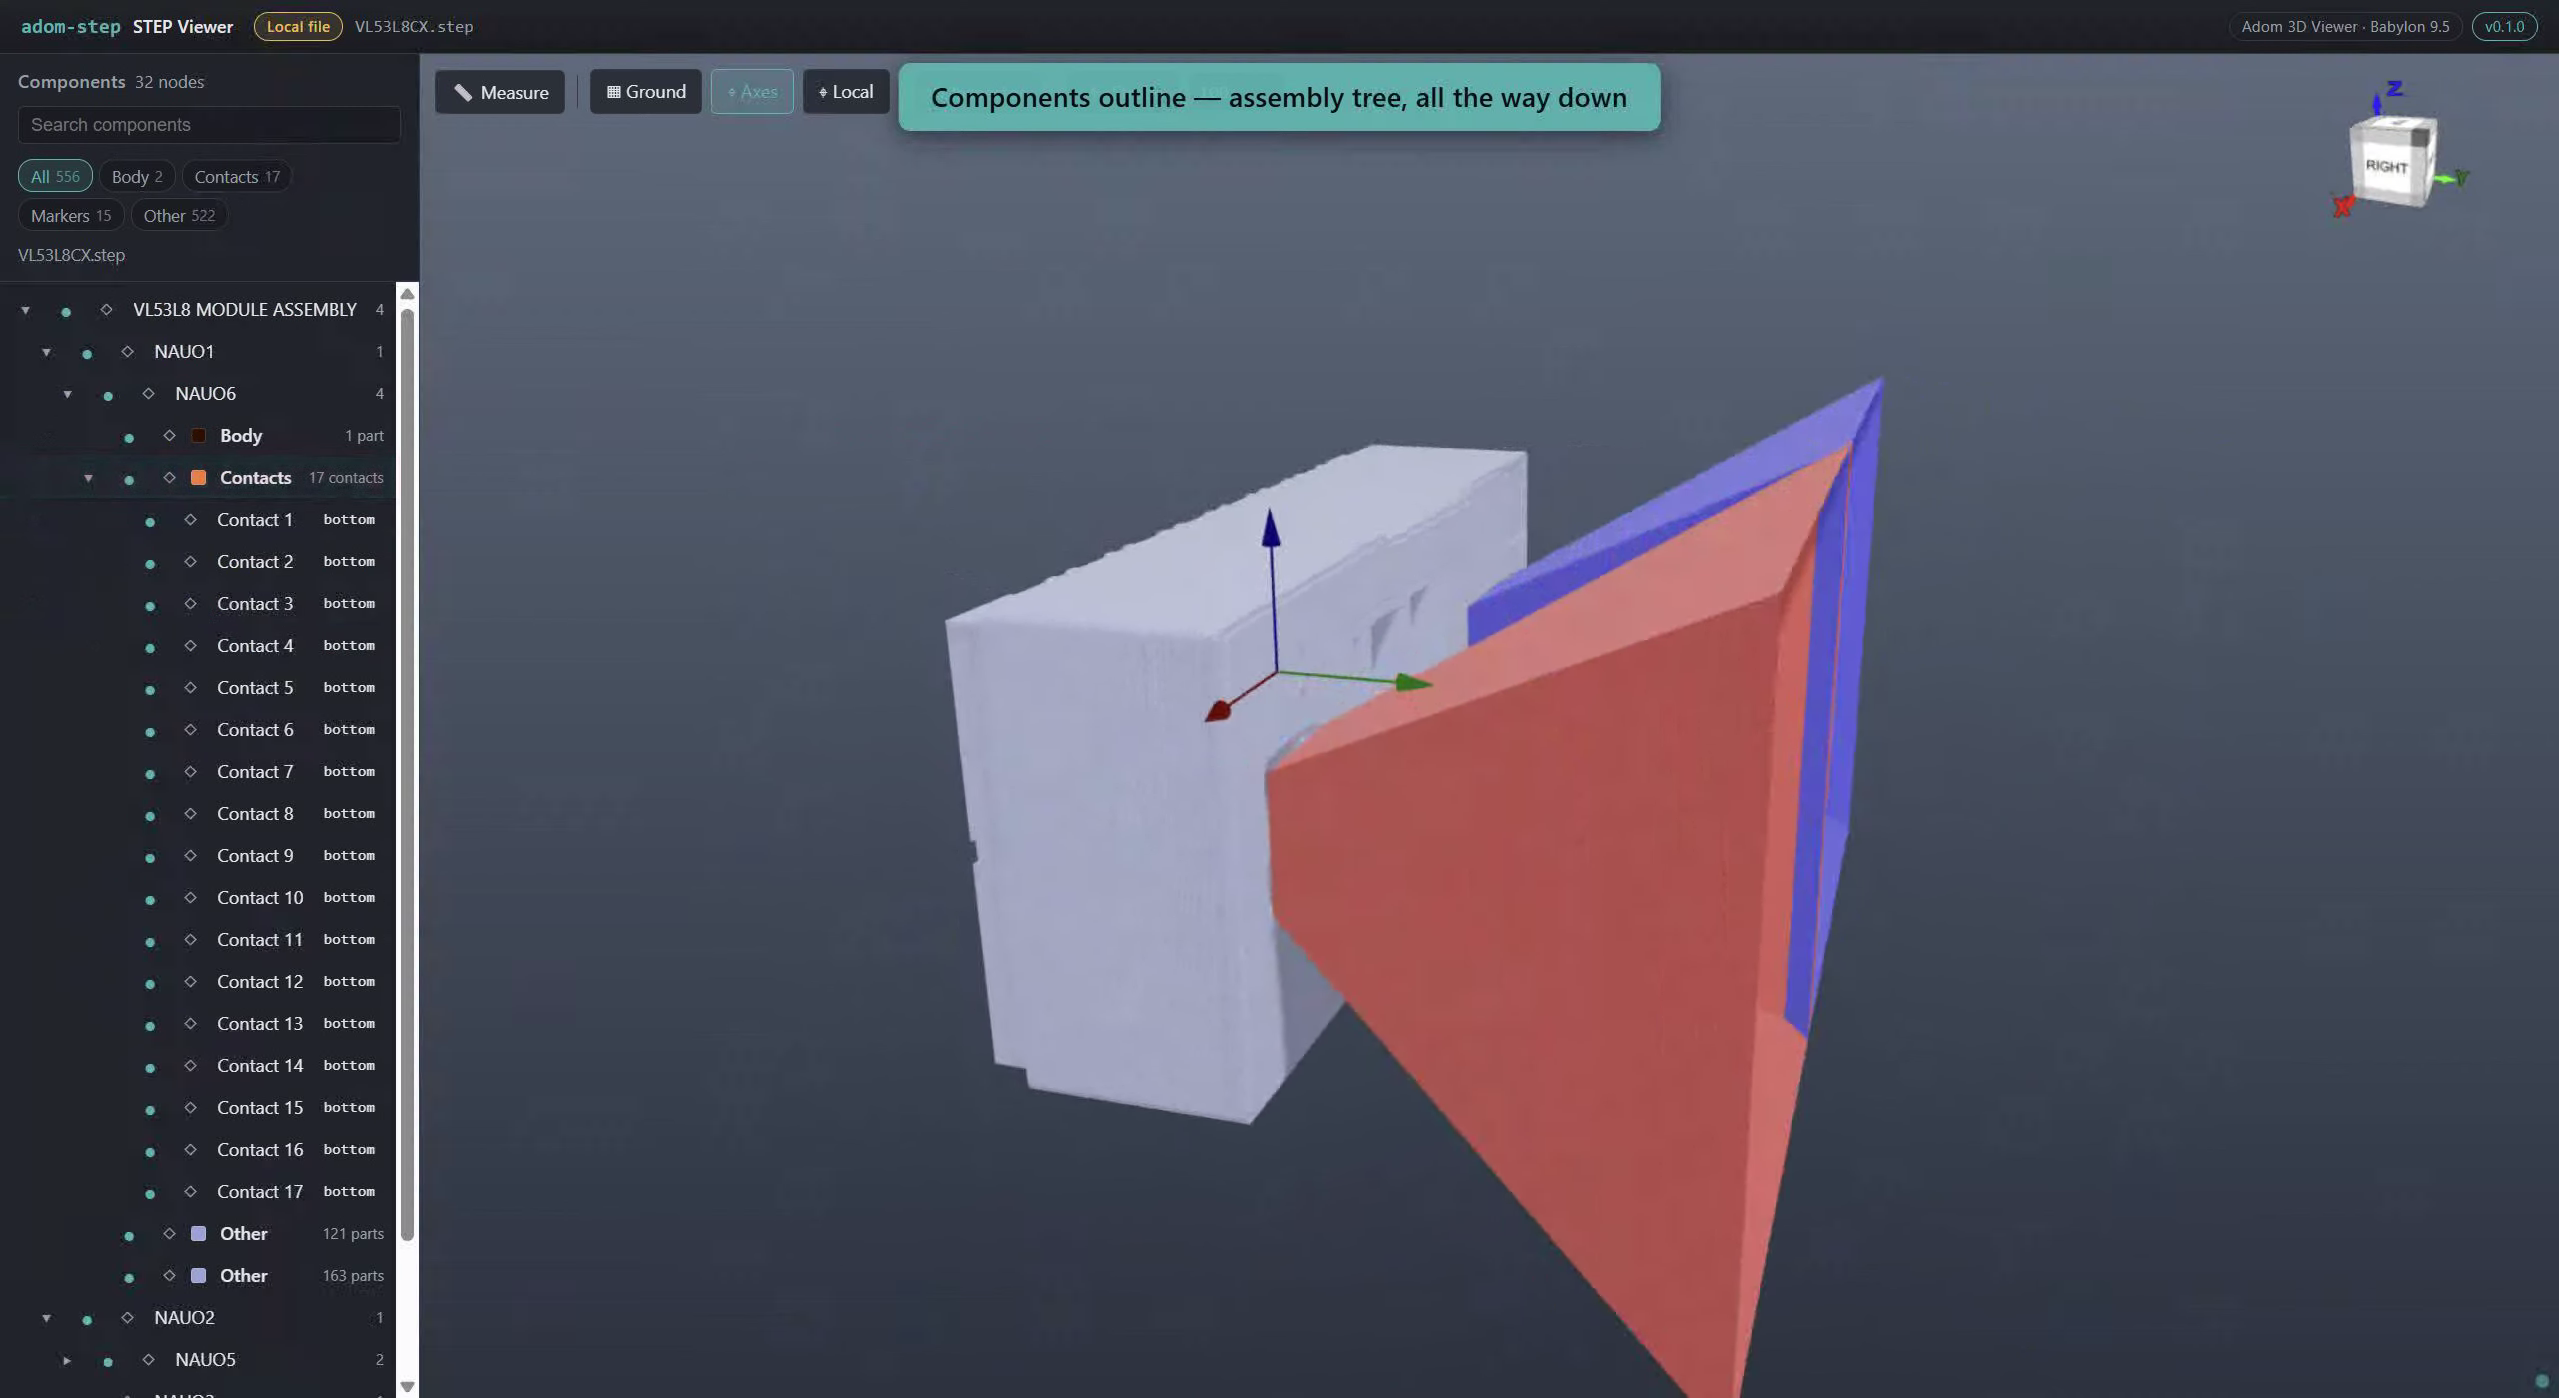Click the diamond icon beside NAUO6
The height and width of the screenshot is (1398, 2559).
point(148,394)
